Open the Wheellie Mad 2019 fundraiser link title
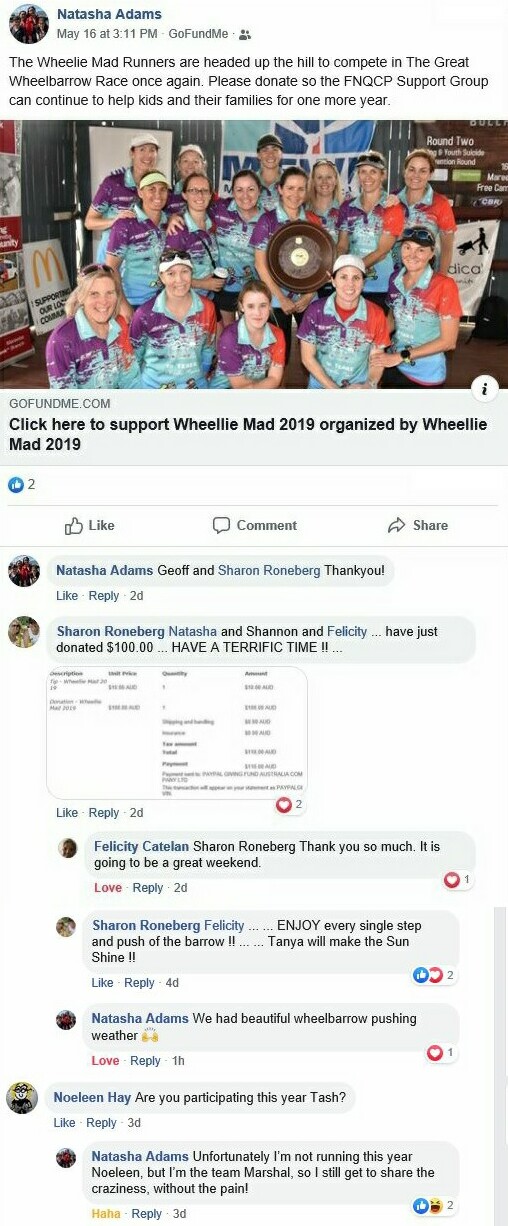This screenshot has height=1226, width=508. coord(248,434)
